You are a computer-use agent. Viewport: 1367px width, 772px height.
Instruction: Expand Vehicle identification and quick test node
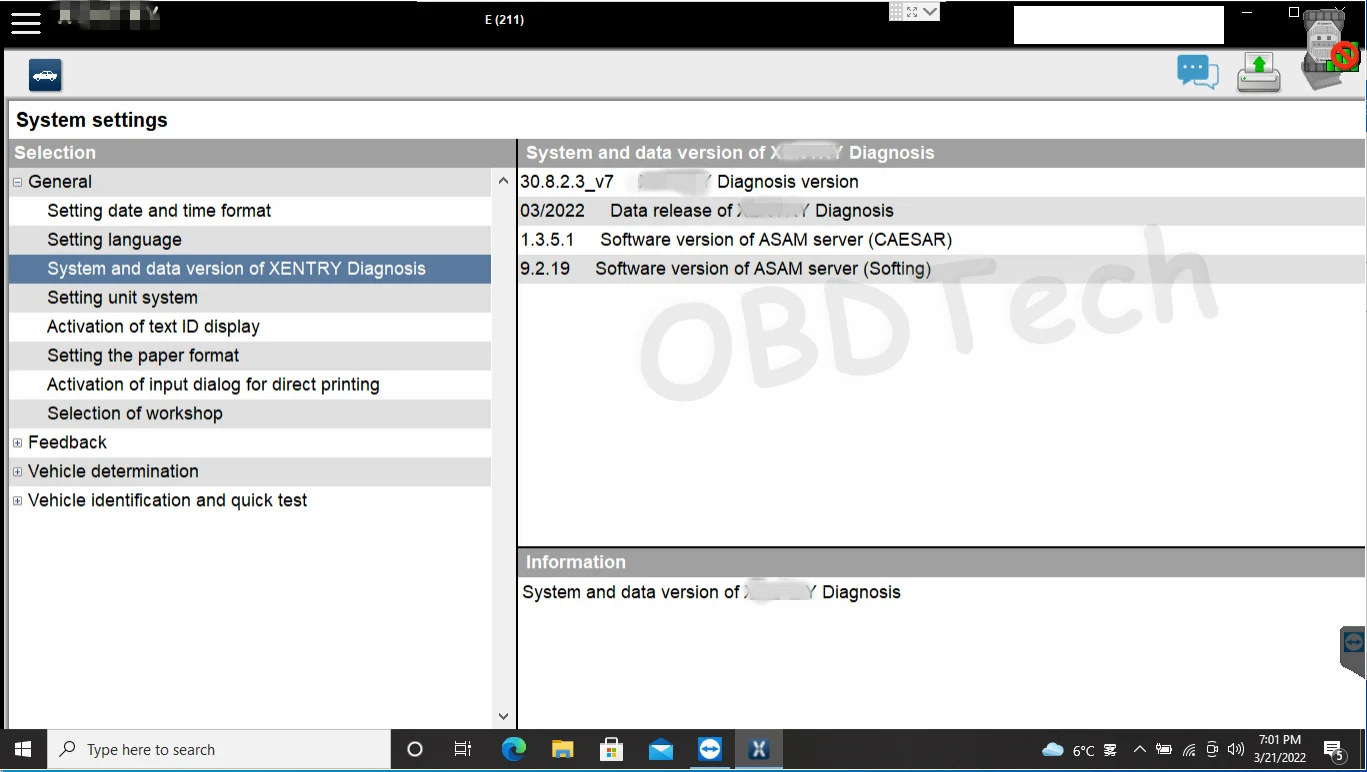point(18,501)
